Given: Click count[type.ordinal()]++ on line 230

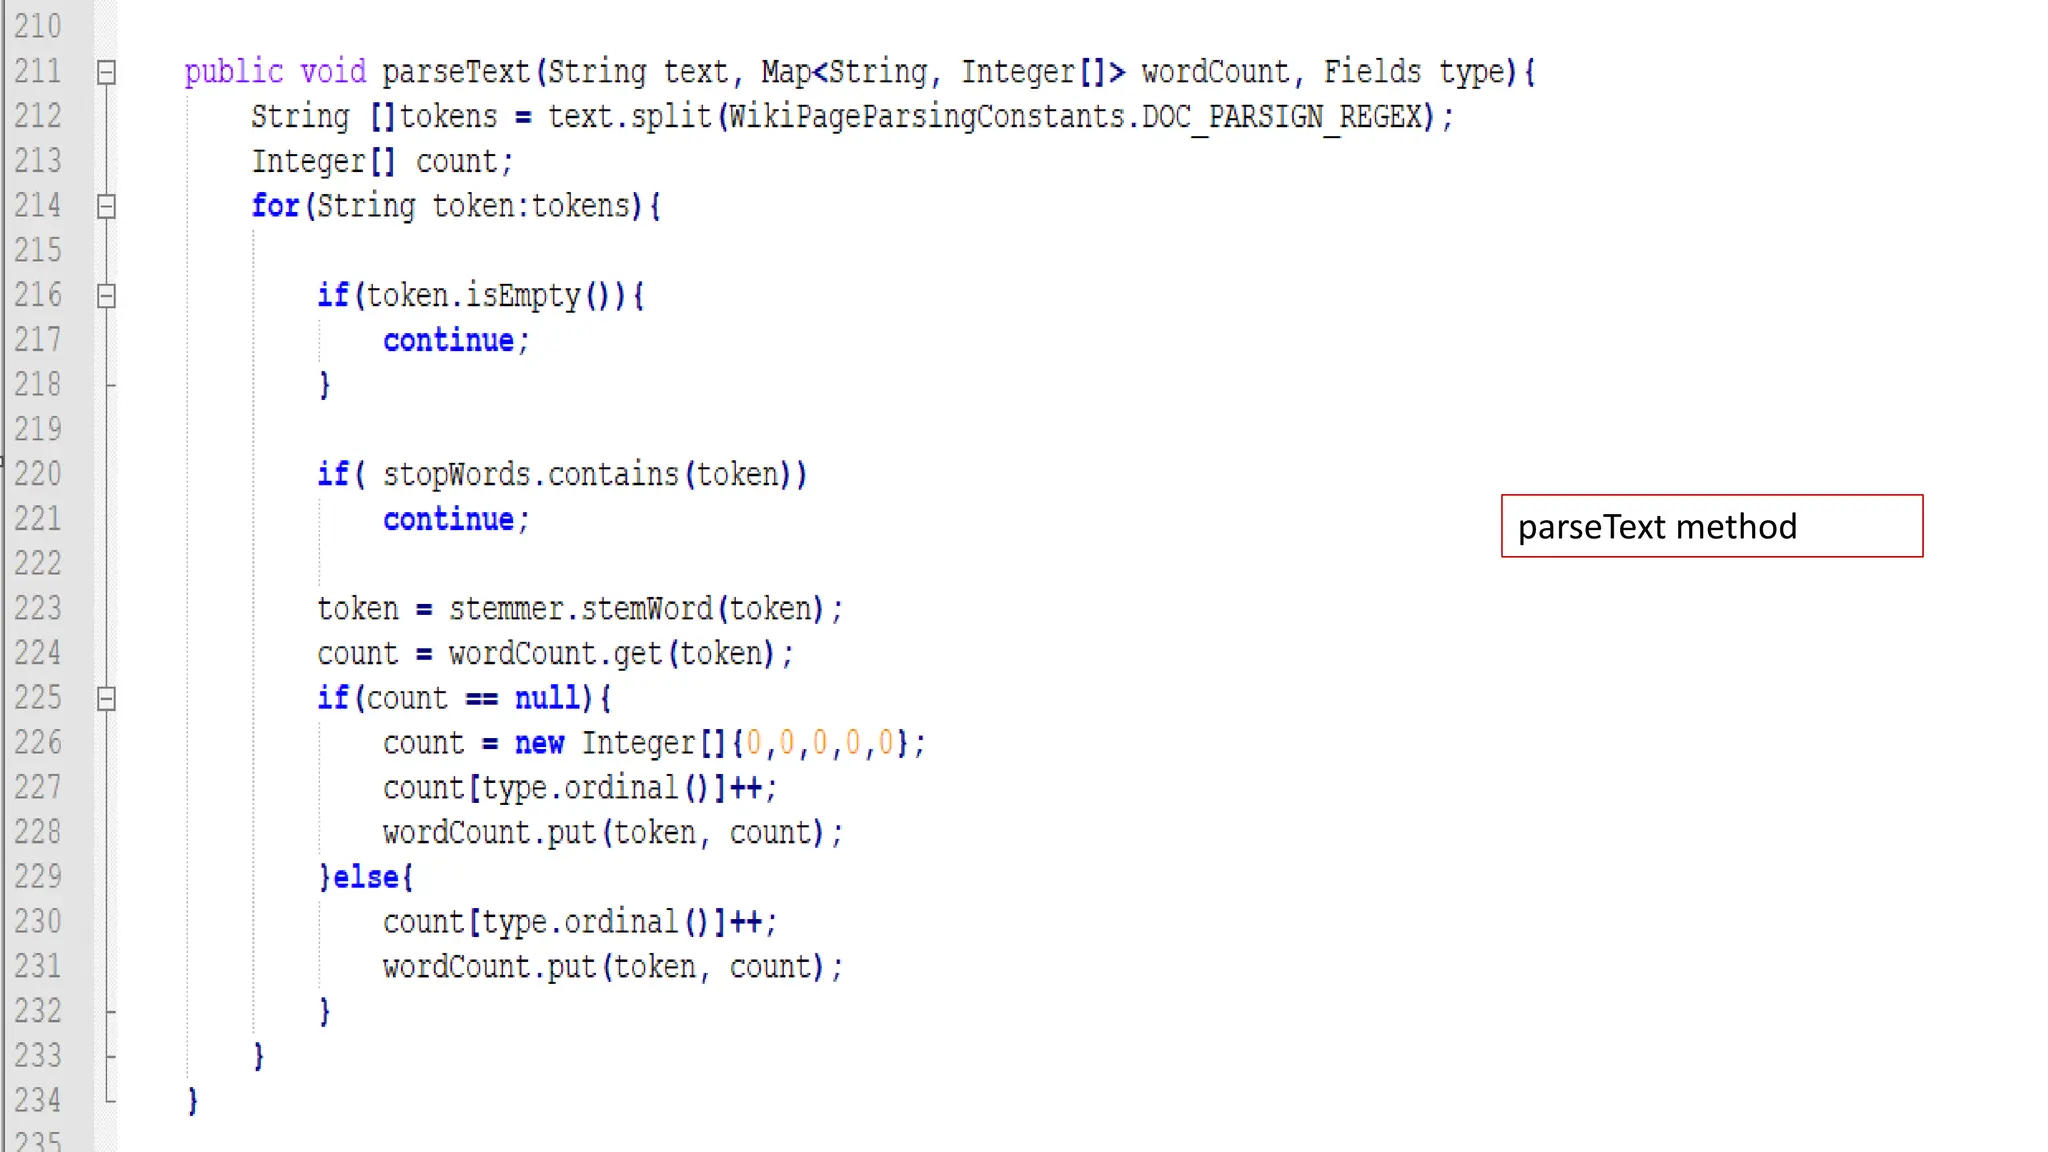Looking at the screenshot, I should (573, 922).
